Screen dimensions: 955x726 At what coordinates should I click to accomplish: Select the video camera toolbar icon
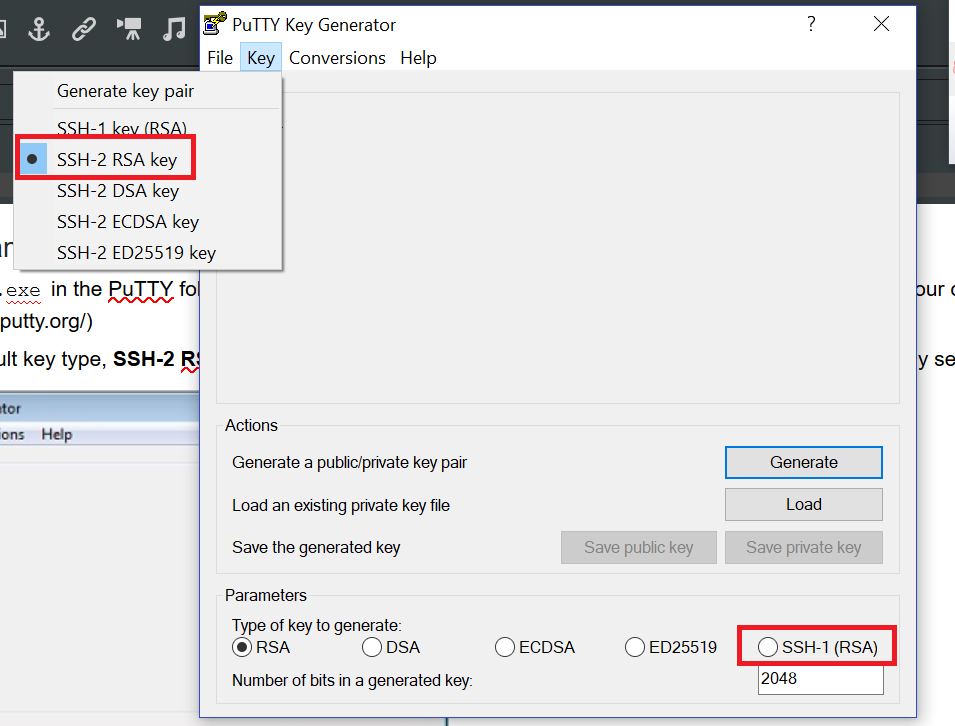(x=130, y=29)
